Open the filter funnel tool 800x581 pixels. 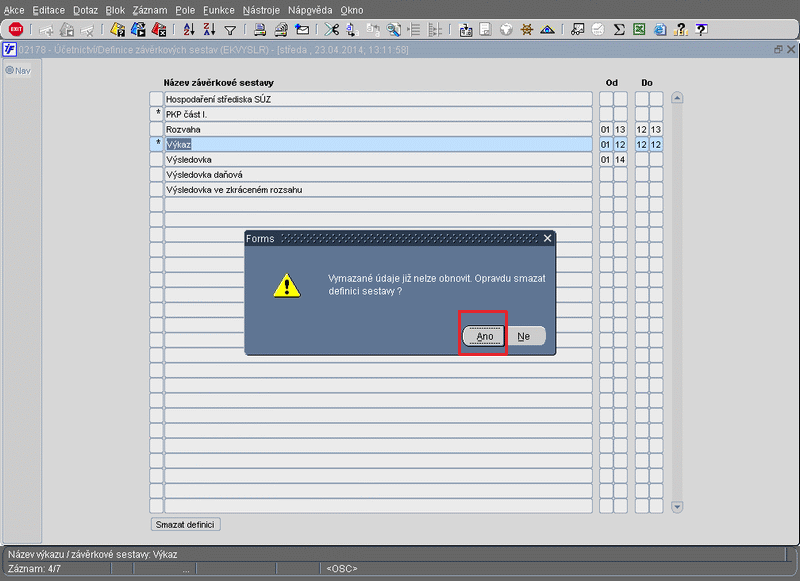point(230,31)
